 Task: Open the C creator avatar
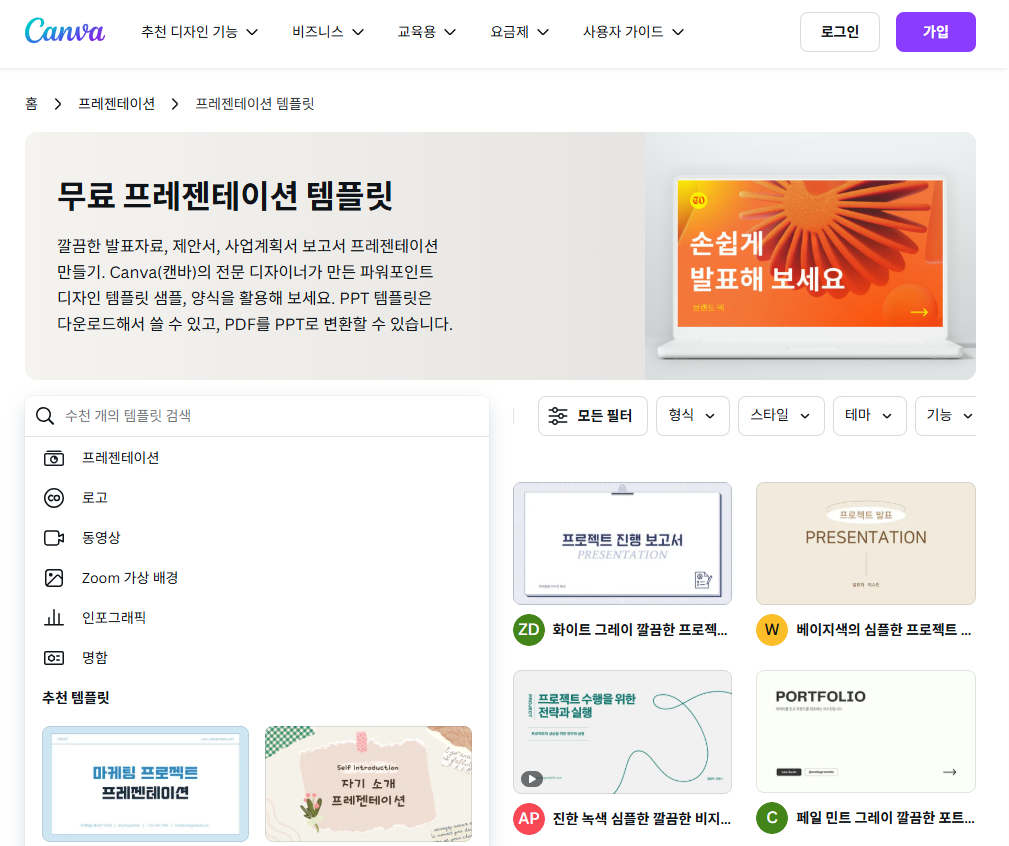772,818
